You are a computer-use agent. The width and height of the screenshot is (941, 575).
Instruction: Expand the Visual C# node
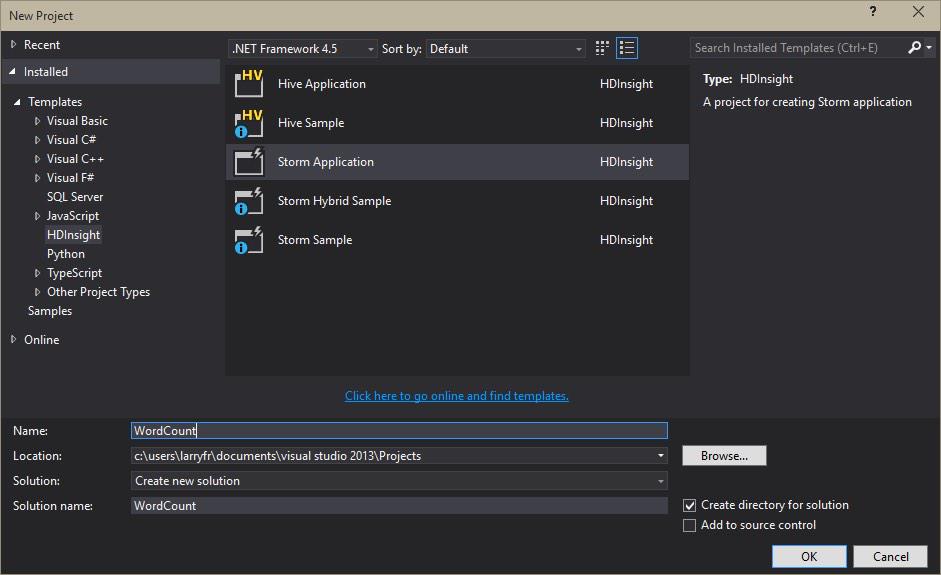point(37,140)
